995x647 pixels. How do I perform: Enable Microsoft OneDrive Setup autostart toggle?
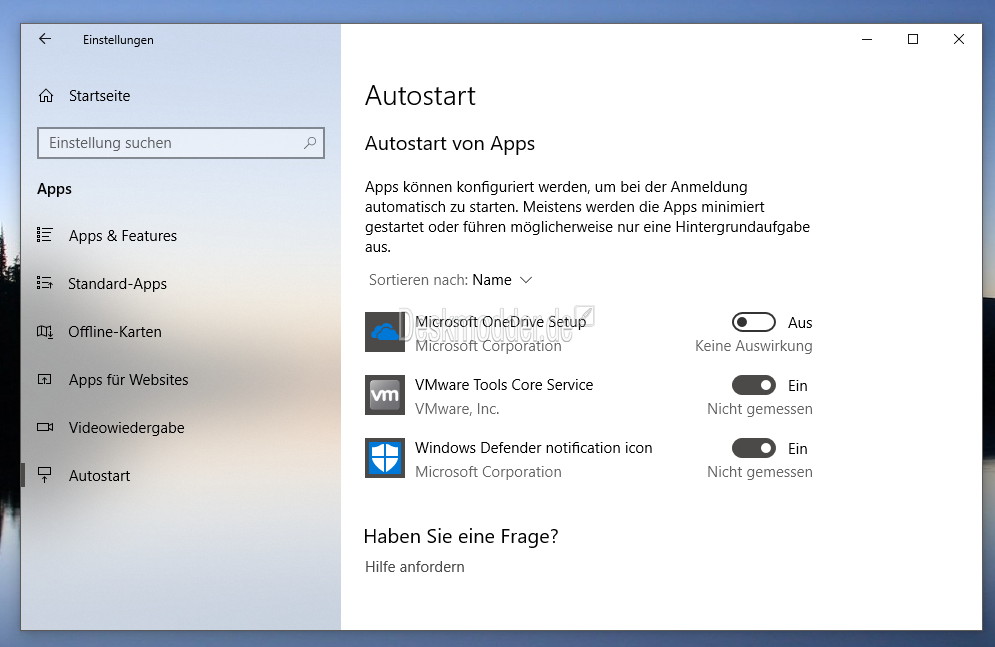(x=754, y=322)
